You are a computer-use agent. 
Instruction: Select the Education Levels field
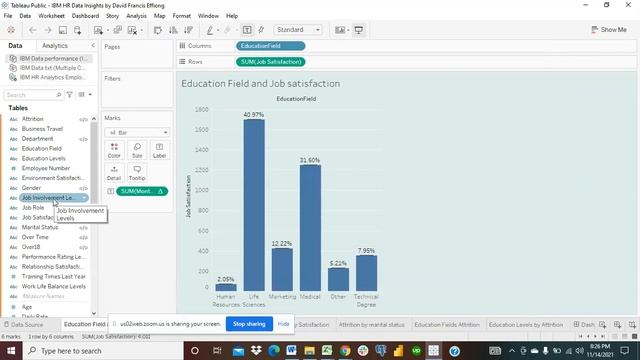point(44,158)
